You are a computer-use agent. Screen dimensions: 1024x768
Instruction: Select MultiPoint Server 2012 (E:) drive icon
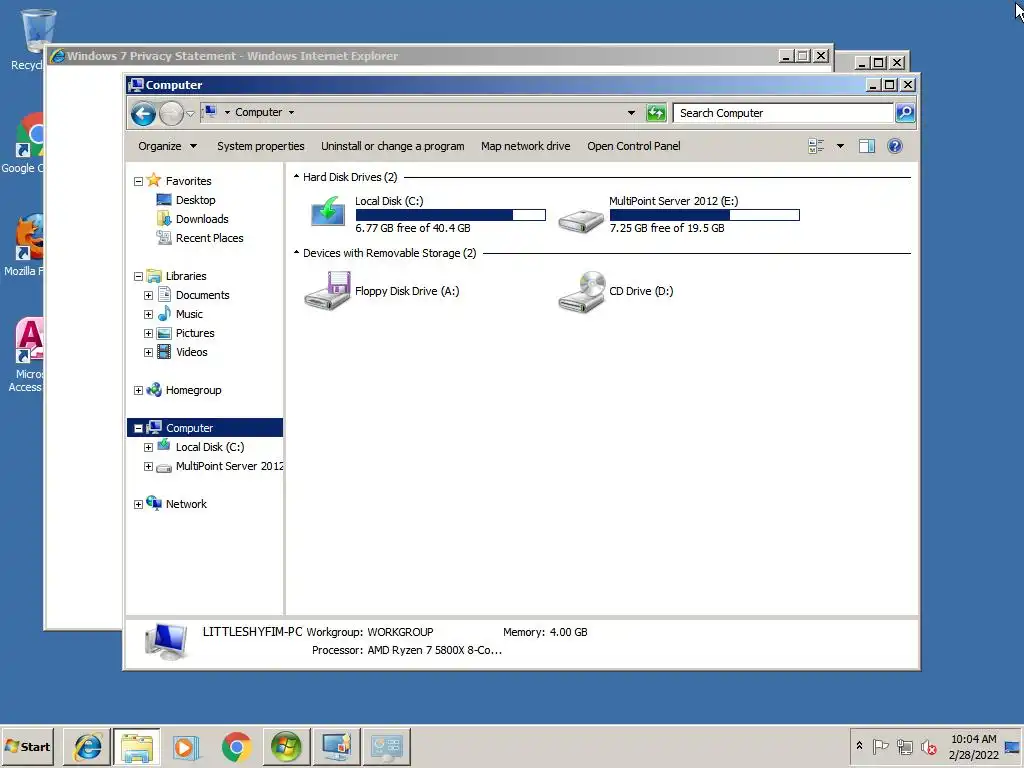point(581,219)
